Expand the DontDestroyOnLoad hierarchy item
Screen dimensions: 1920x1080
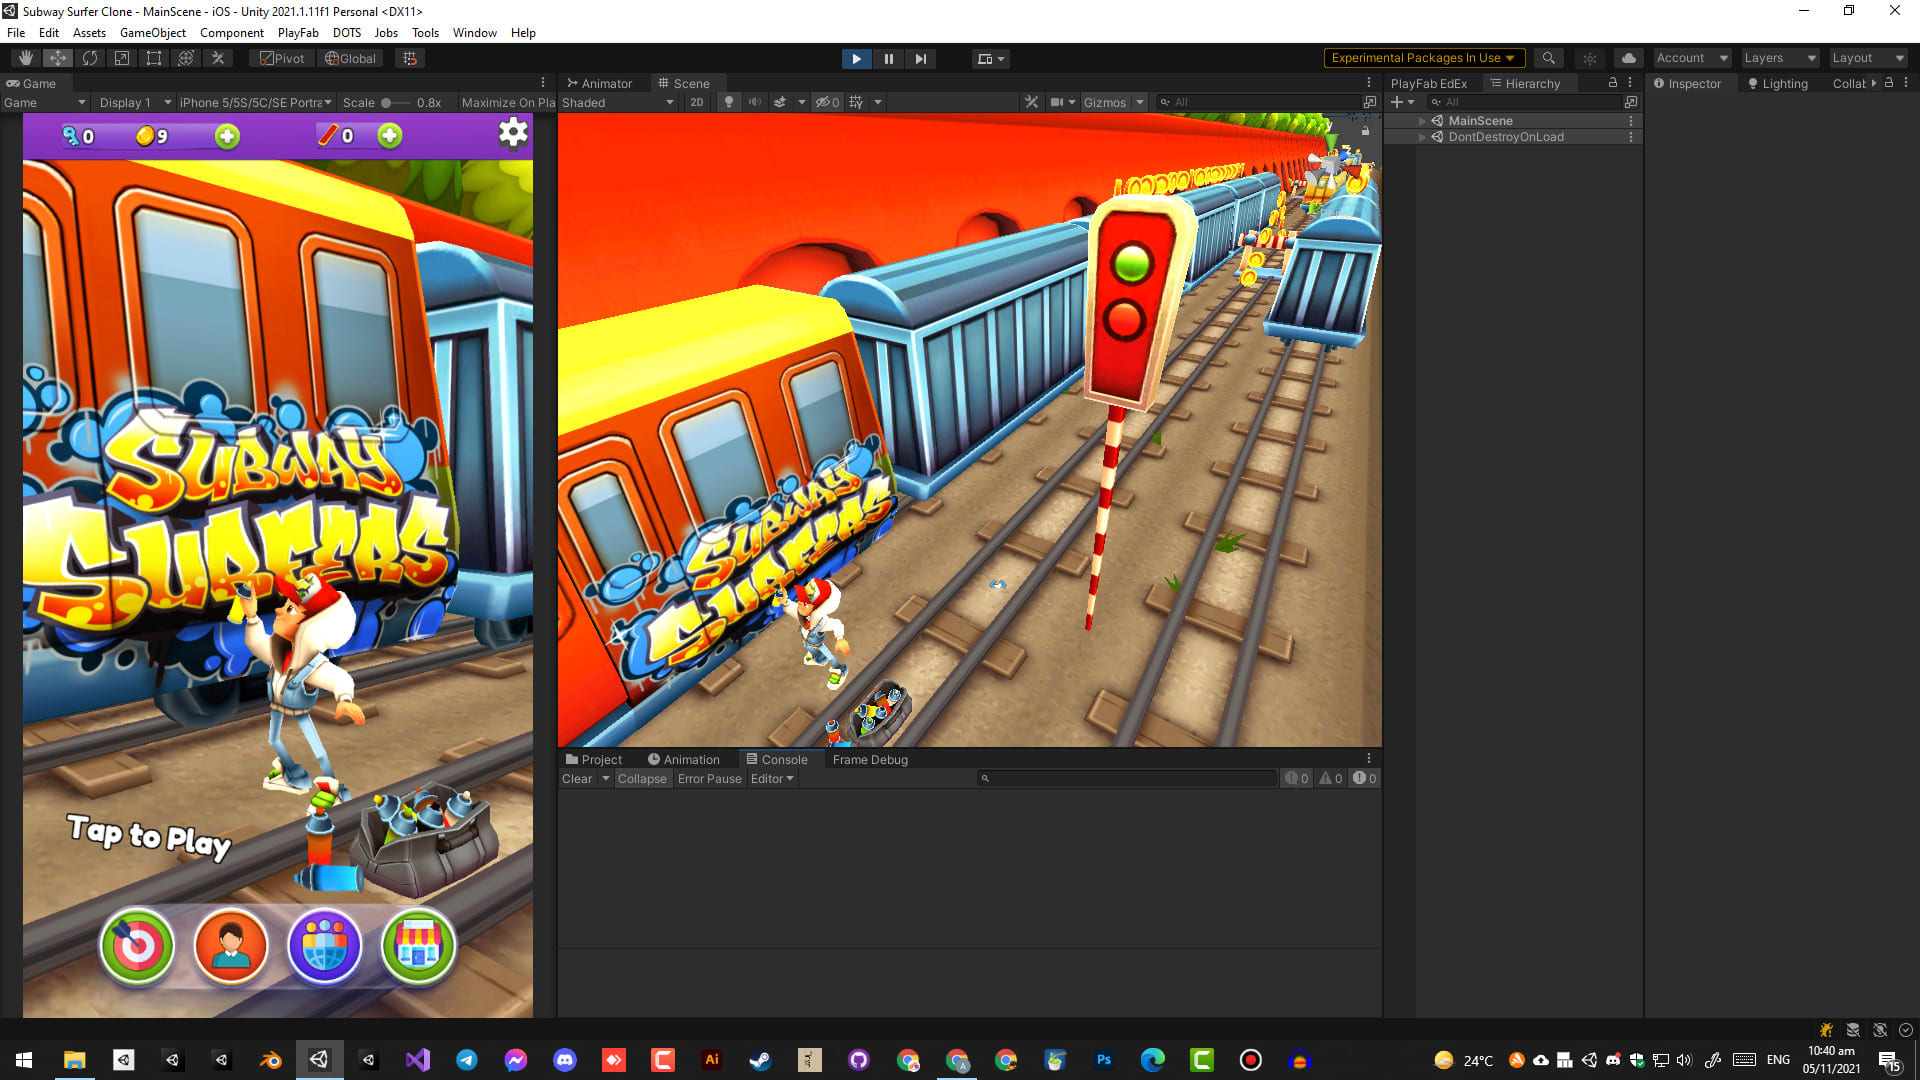point(1422,137)
